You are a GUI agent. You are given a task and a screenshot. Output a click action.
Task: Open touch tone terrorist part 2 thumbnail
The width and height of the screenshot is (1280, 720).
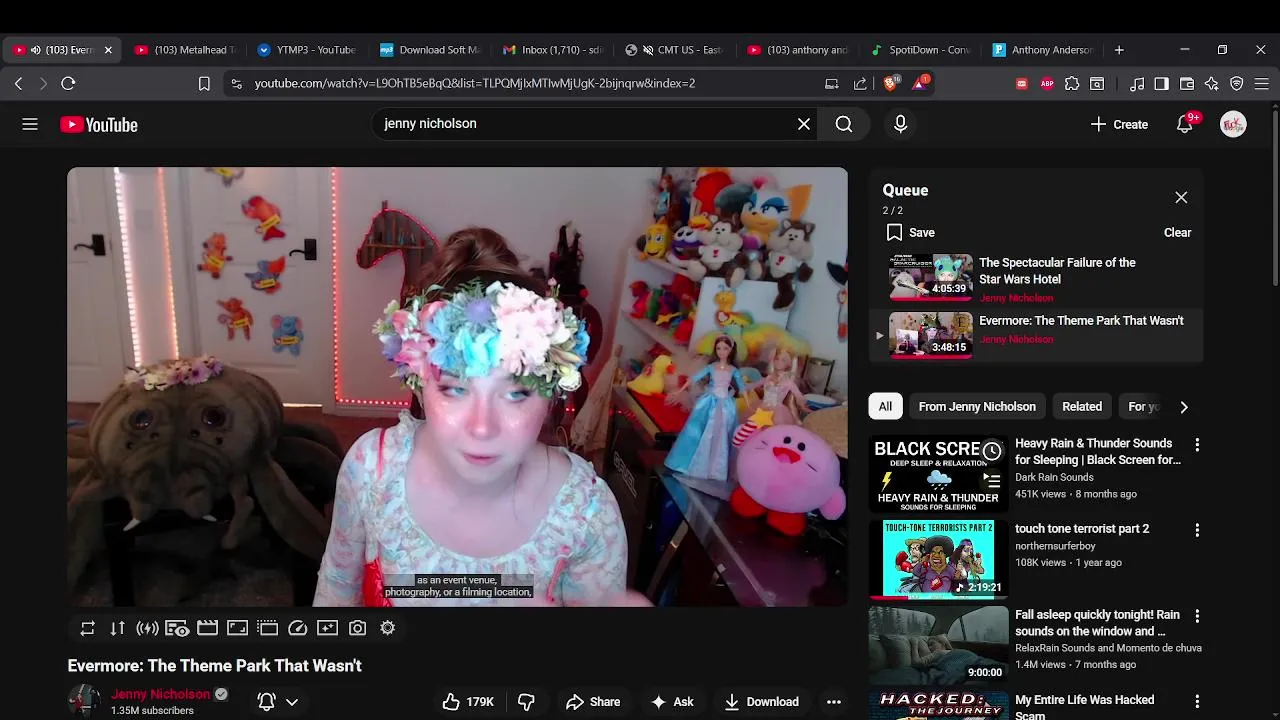click(939, 558)
